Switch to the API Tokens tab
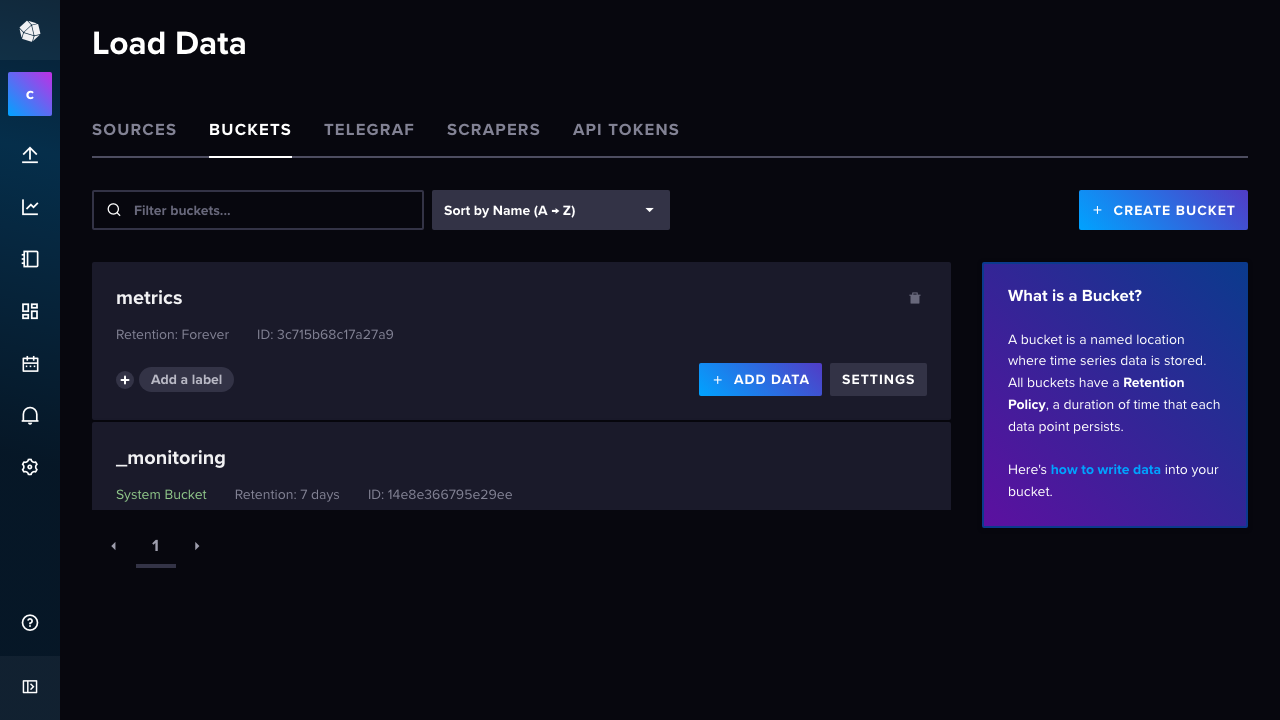The image size is (1280, 720). [626, 130]
